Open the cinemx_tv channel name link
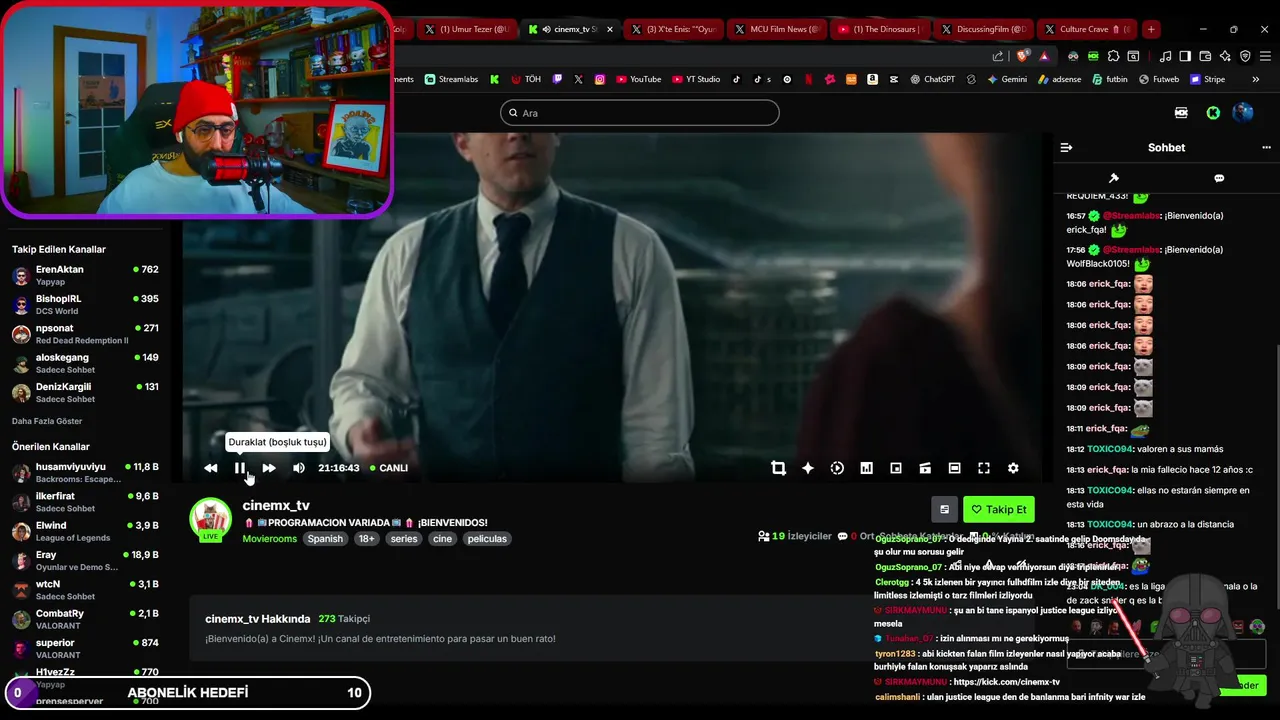1280x720 pixels. (x=276, y=505)
